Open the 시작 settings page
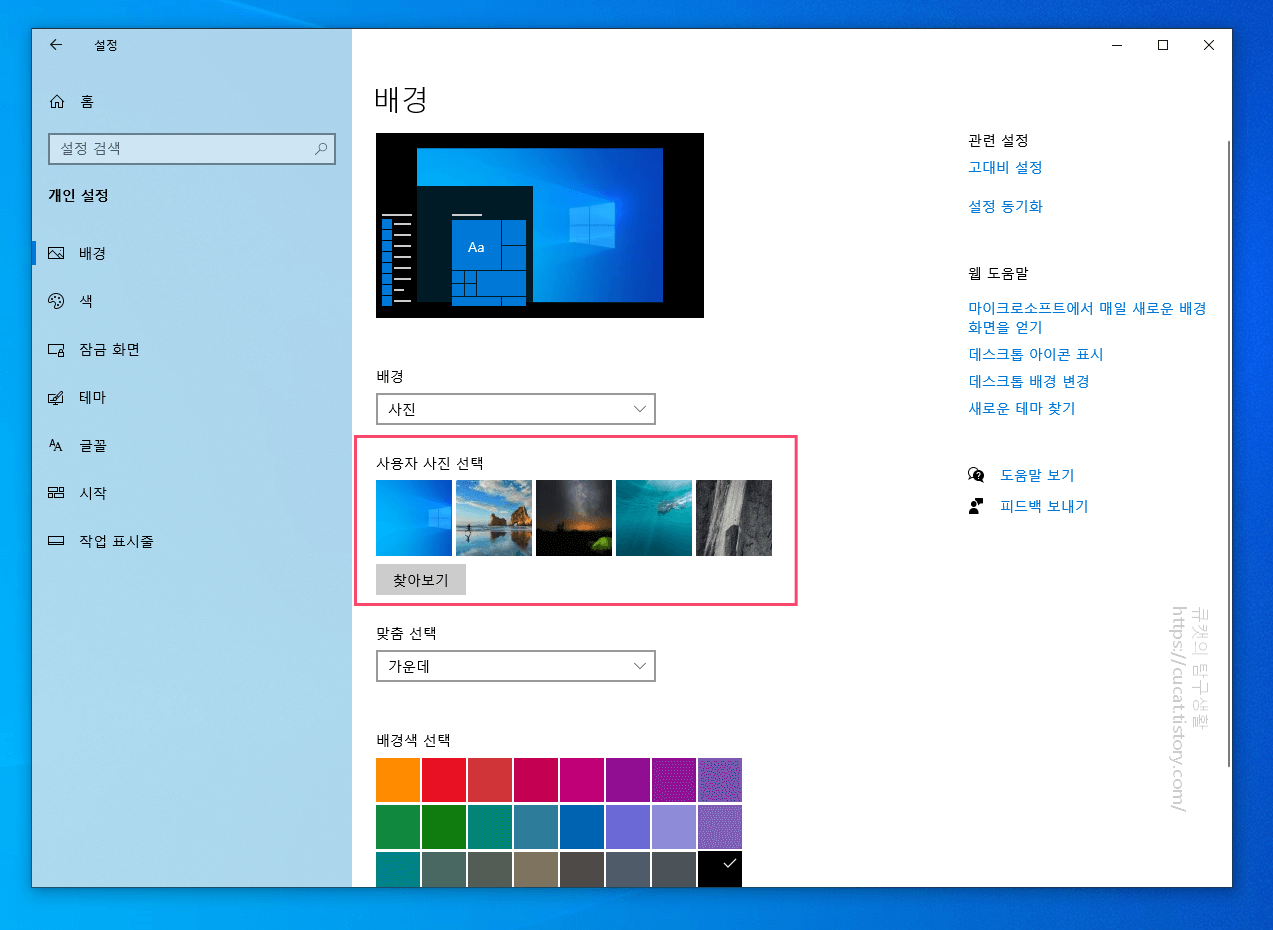Image resolution: width=1273 pixels, height=930 pixels. 93,493
